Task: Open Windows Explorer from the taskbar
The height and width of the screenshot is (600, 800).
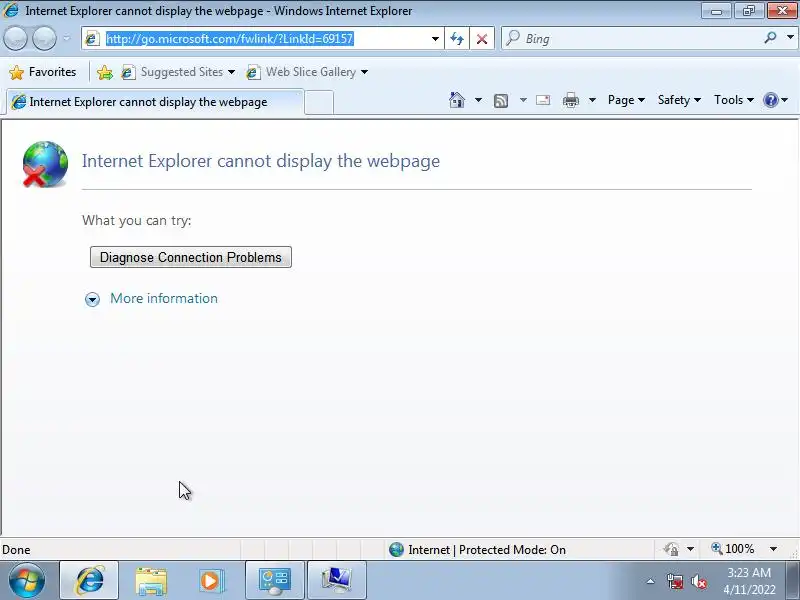Action: (x=151, y=581)
